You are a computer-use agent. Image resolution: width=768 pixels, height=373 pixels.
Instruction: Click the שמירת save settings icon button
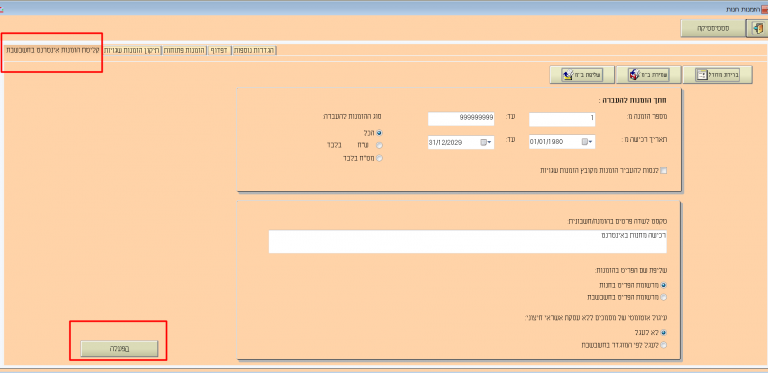click(648, 74)
